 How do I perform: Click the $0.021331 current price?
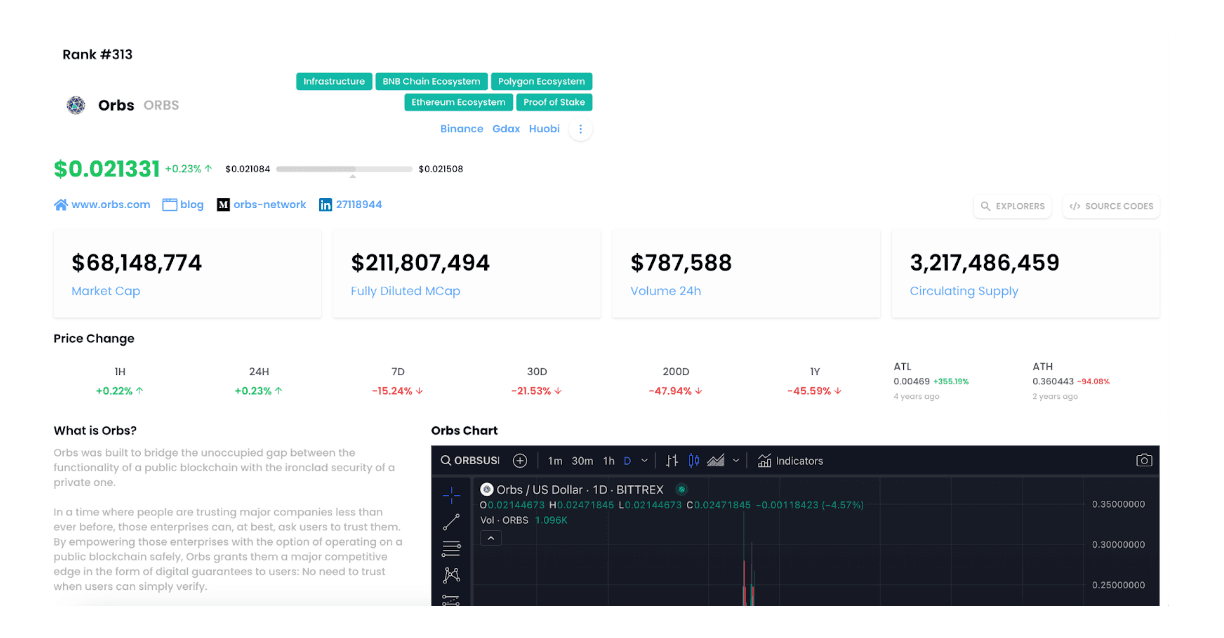point(107,169)
